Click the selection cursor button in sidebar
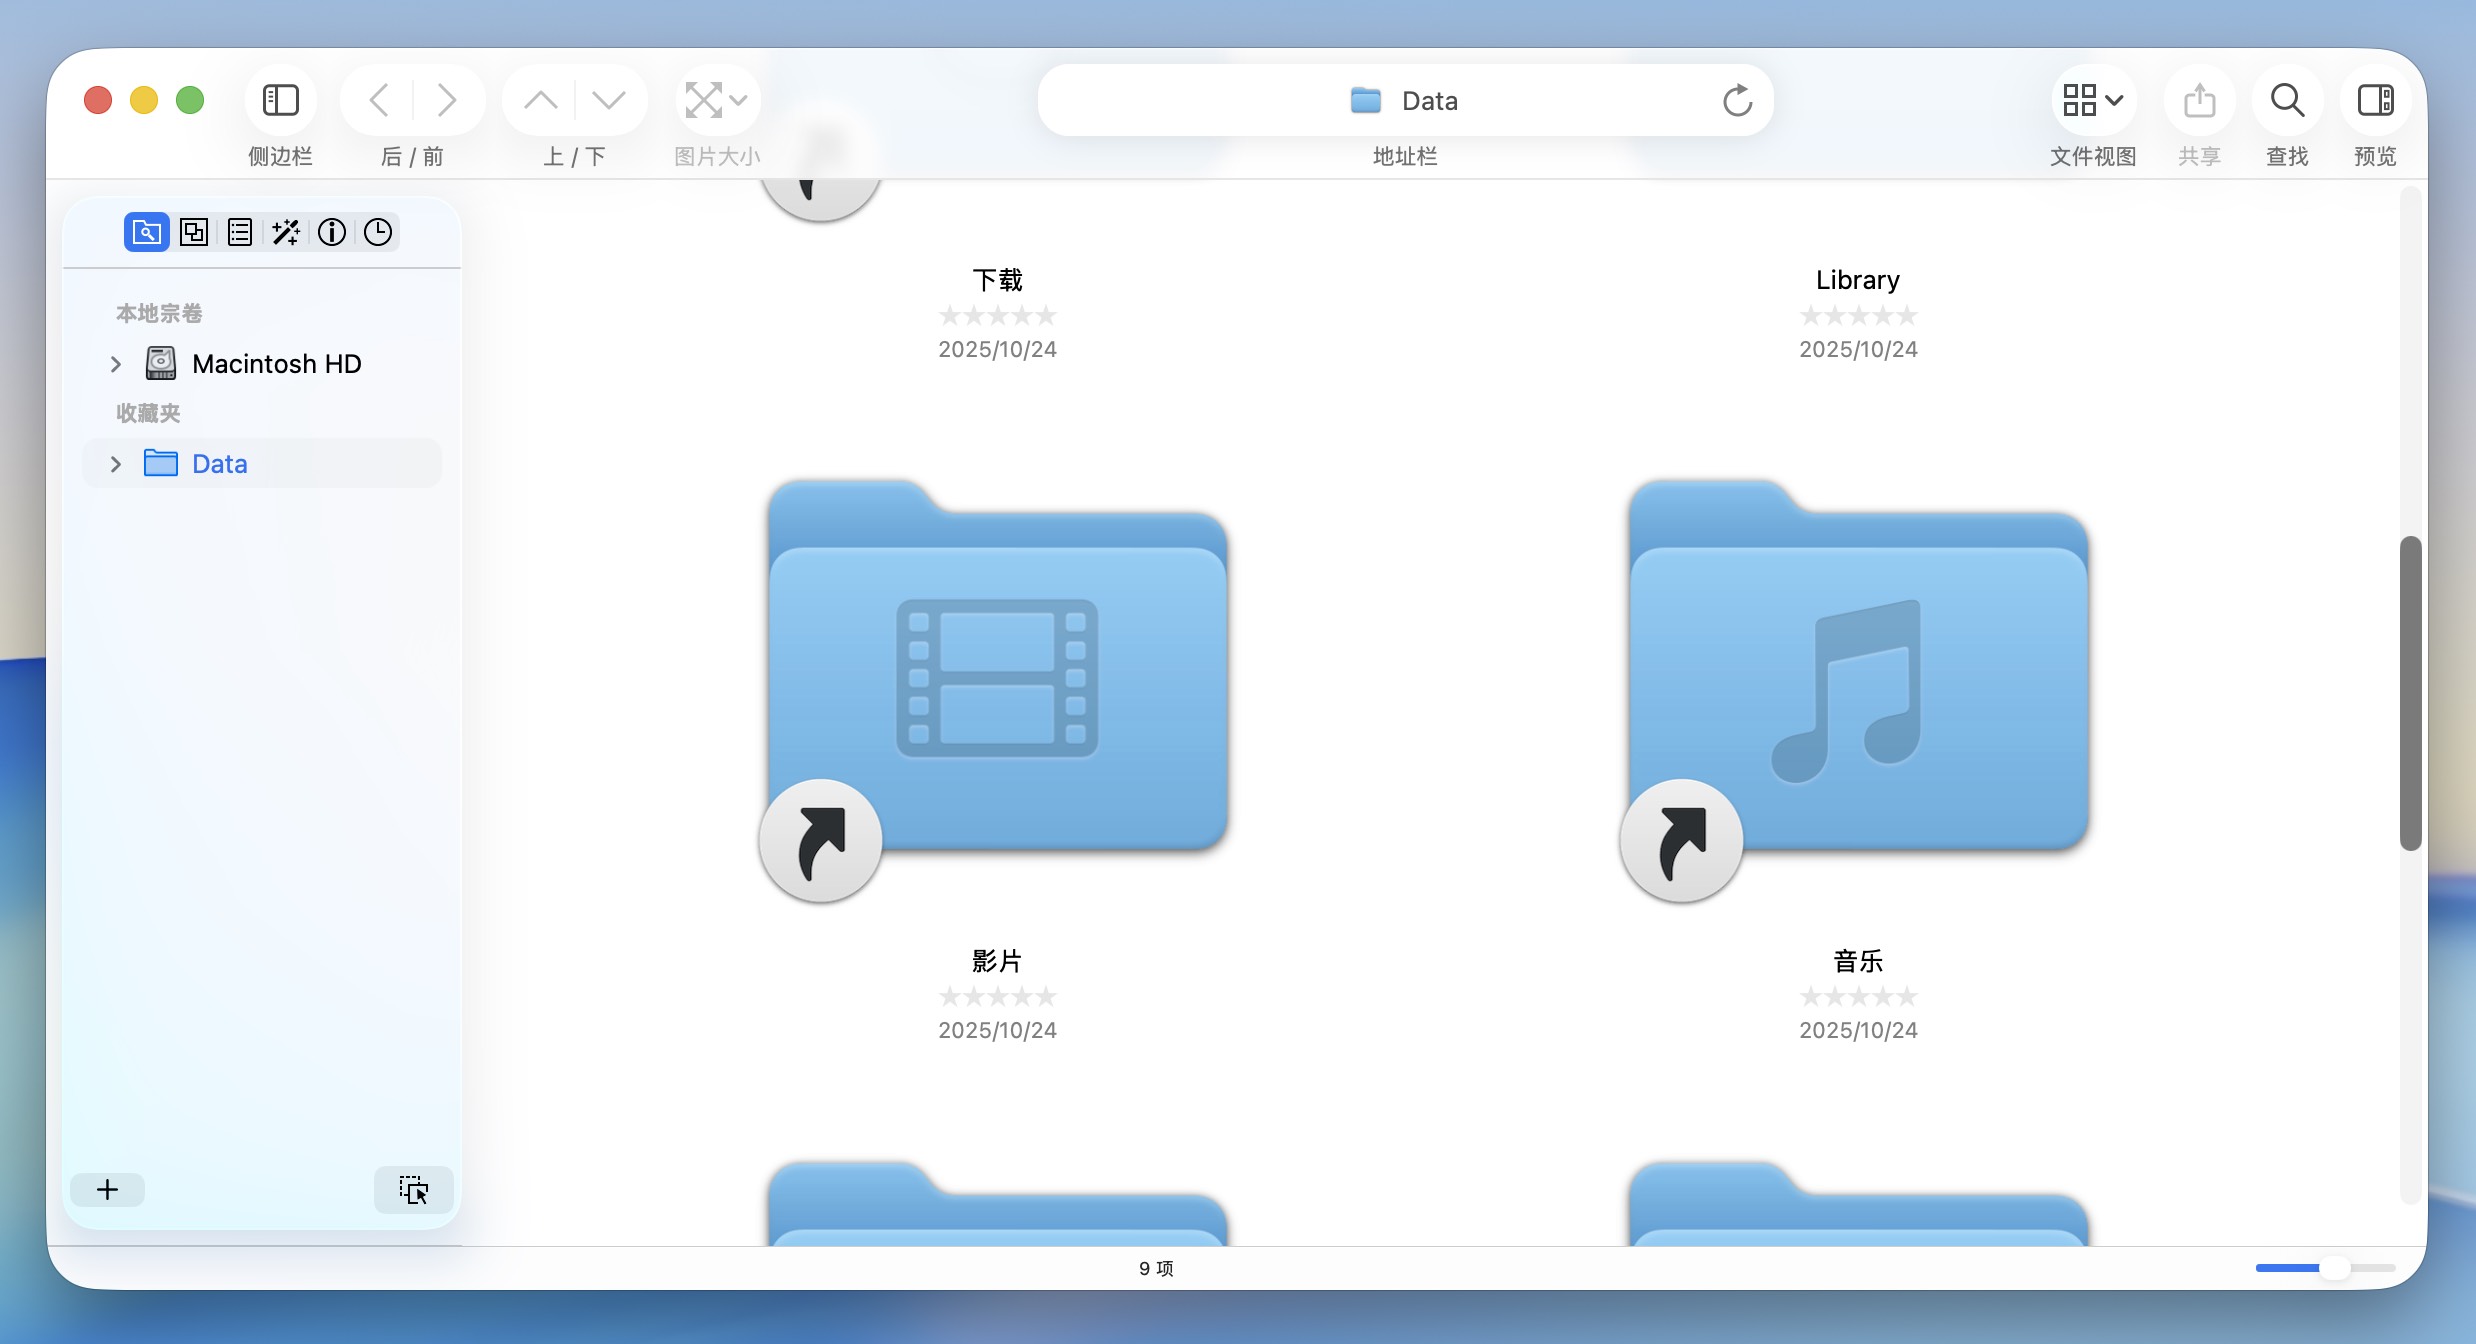Screen dimensions: 2476x1344 413,1189
